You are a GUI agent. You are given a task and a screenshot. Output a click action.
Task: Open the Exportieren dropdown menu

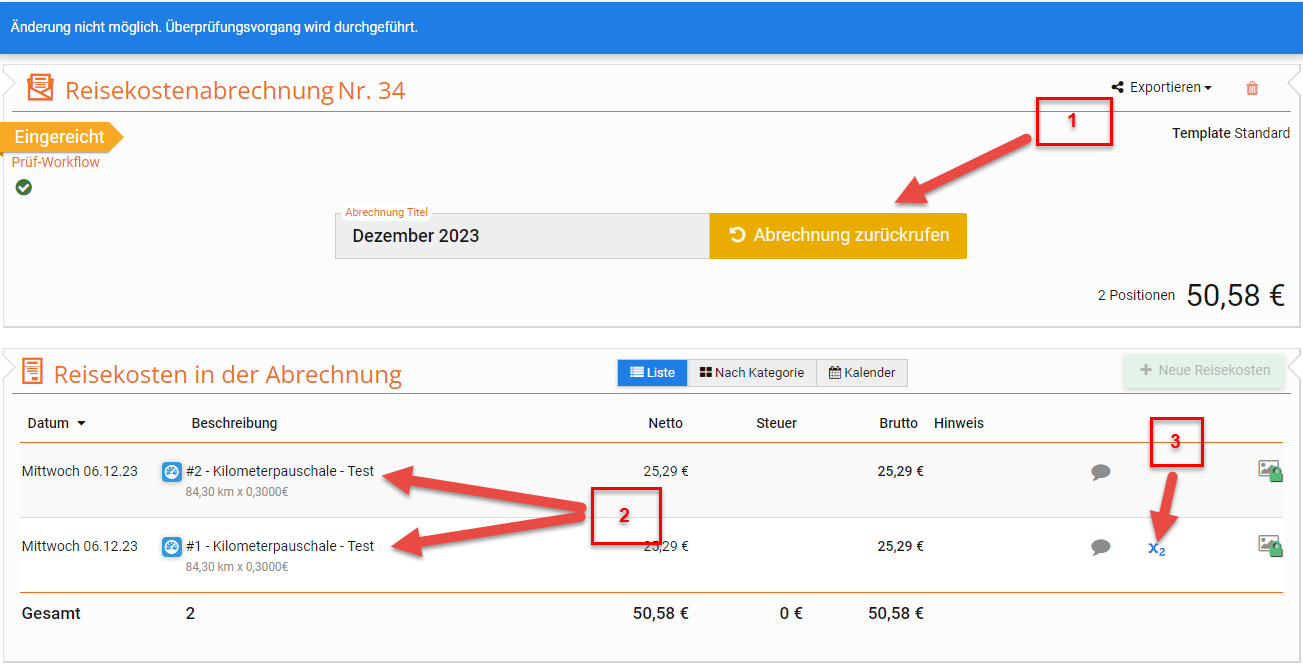[1162, 88]
